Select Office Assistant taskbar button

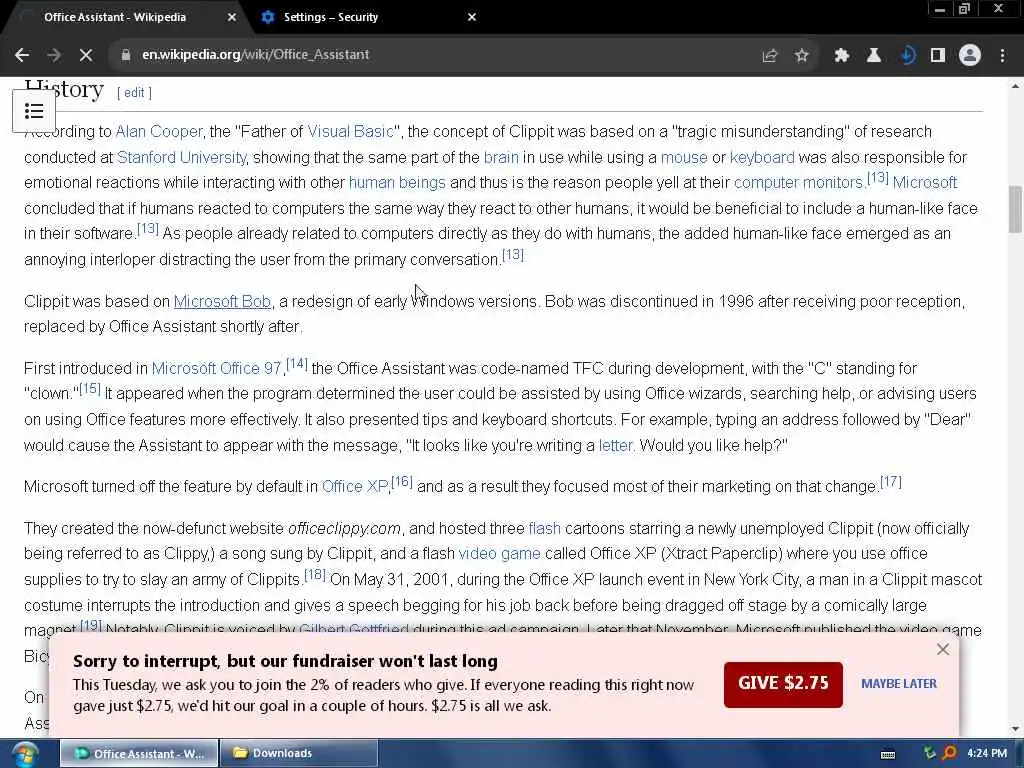click(139, 753)
